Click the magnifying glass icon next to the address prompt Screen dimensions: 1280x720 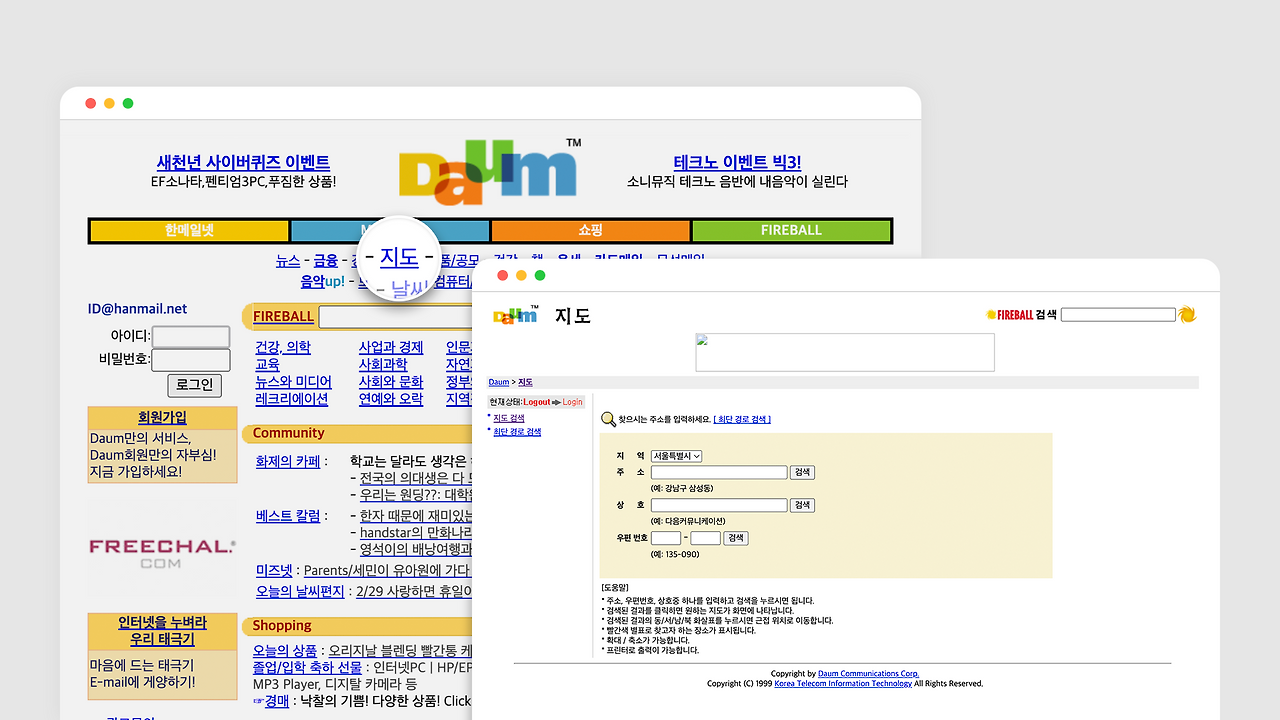(609, 419)
